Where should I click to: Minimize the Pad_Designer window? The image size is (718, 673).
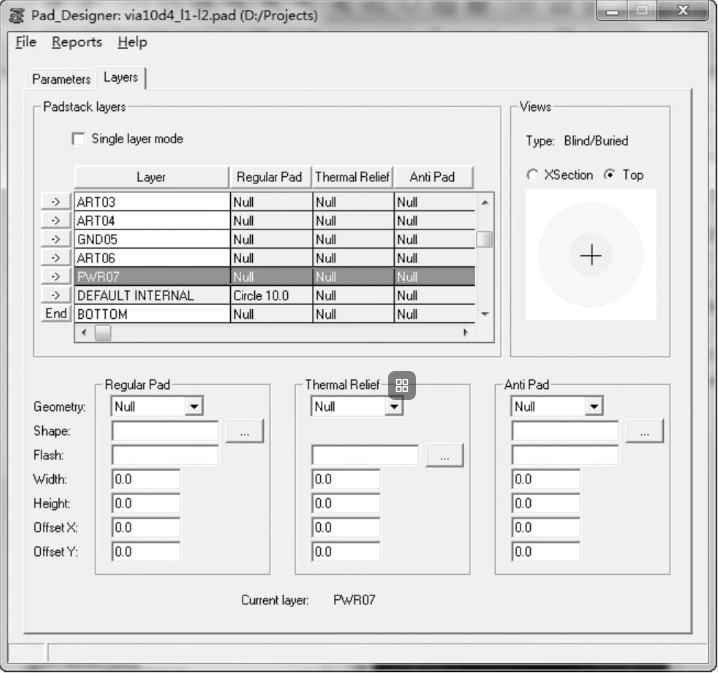[612, 11]
